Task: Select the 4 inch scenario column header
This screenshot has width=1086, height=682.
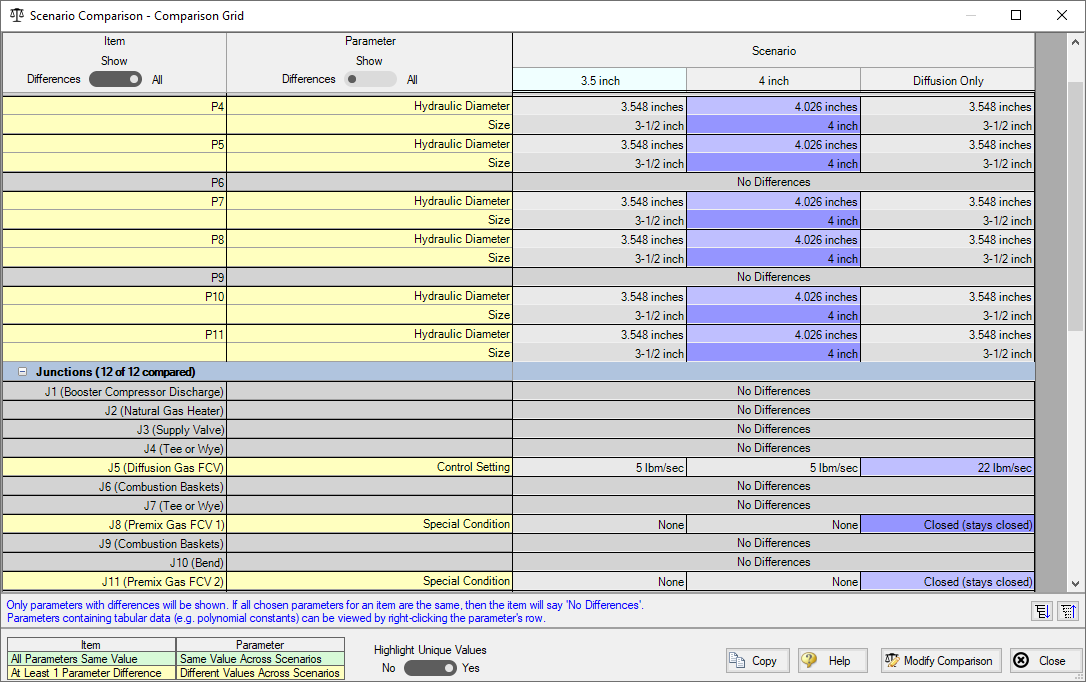Action: pos(773,79)
